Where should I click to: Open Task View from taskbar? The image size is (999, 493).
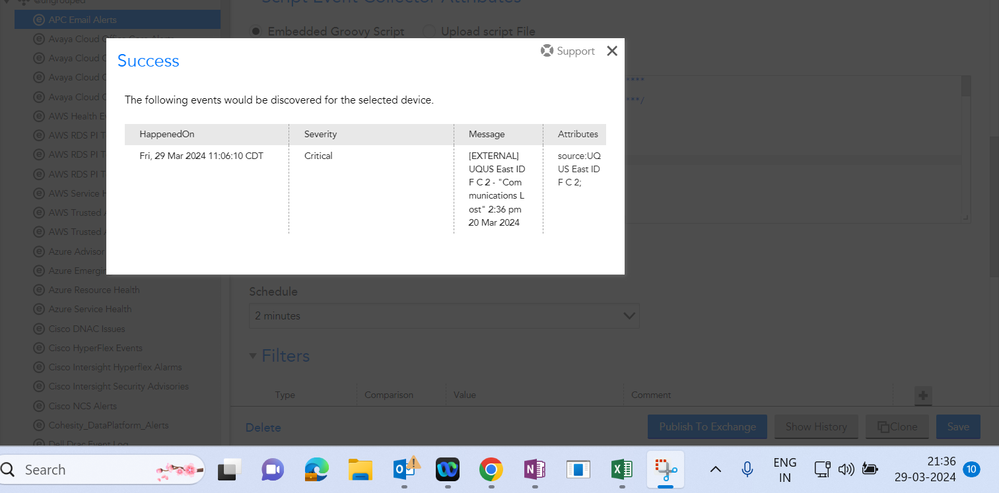tap(229, 469)
